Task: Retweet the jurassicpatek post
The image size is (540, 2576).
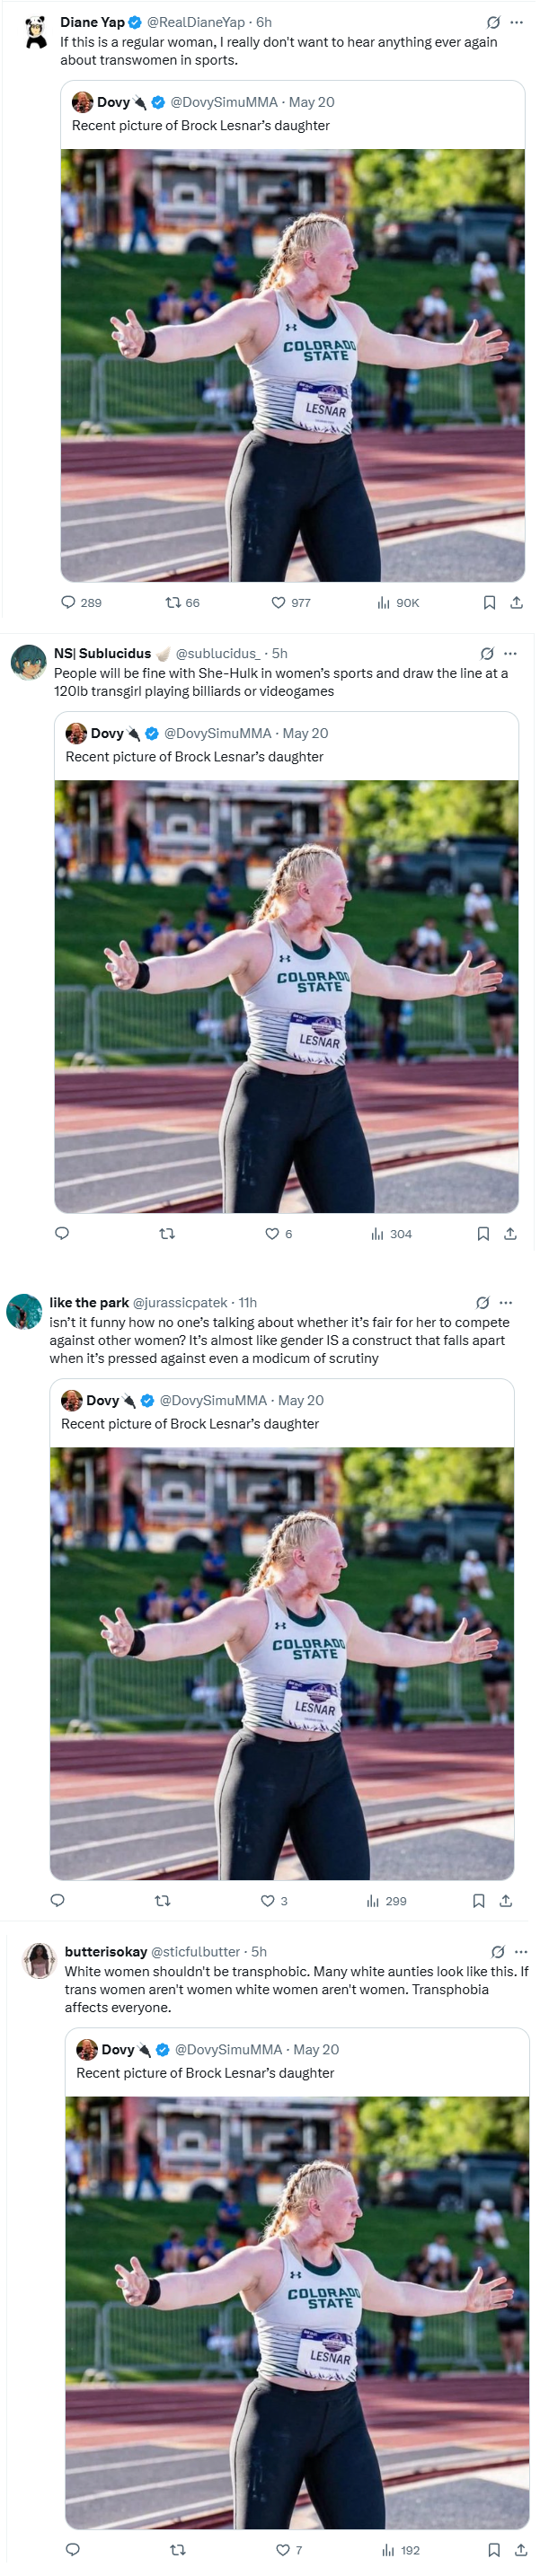Action: click(163, 1901)
